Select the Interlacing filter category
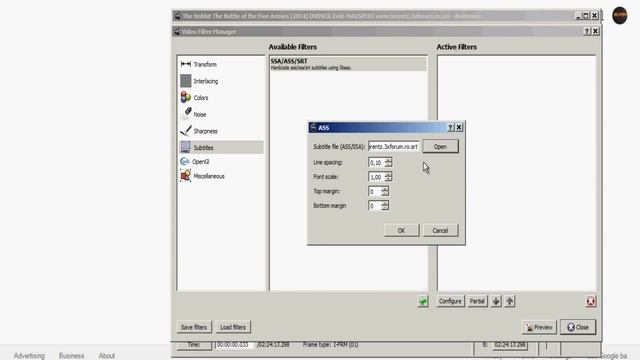Image resolution: width=640 pixels, height=360 pixels. click(221, 81)
